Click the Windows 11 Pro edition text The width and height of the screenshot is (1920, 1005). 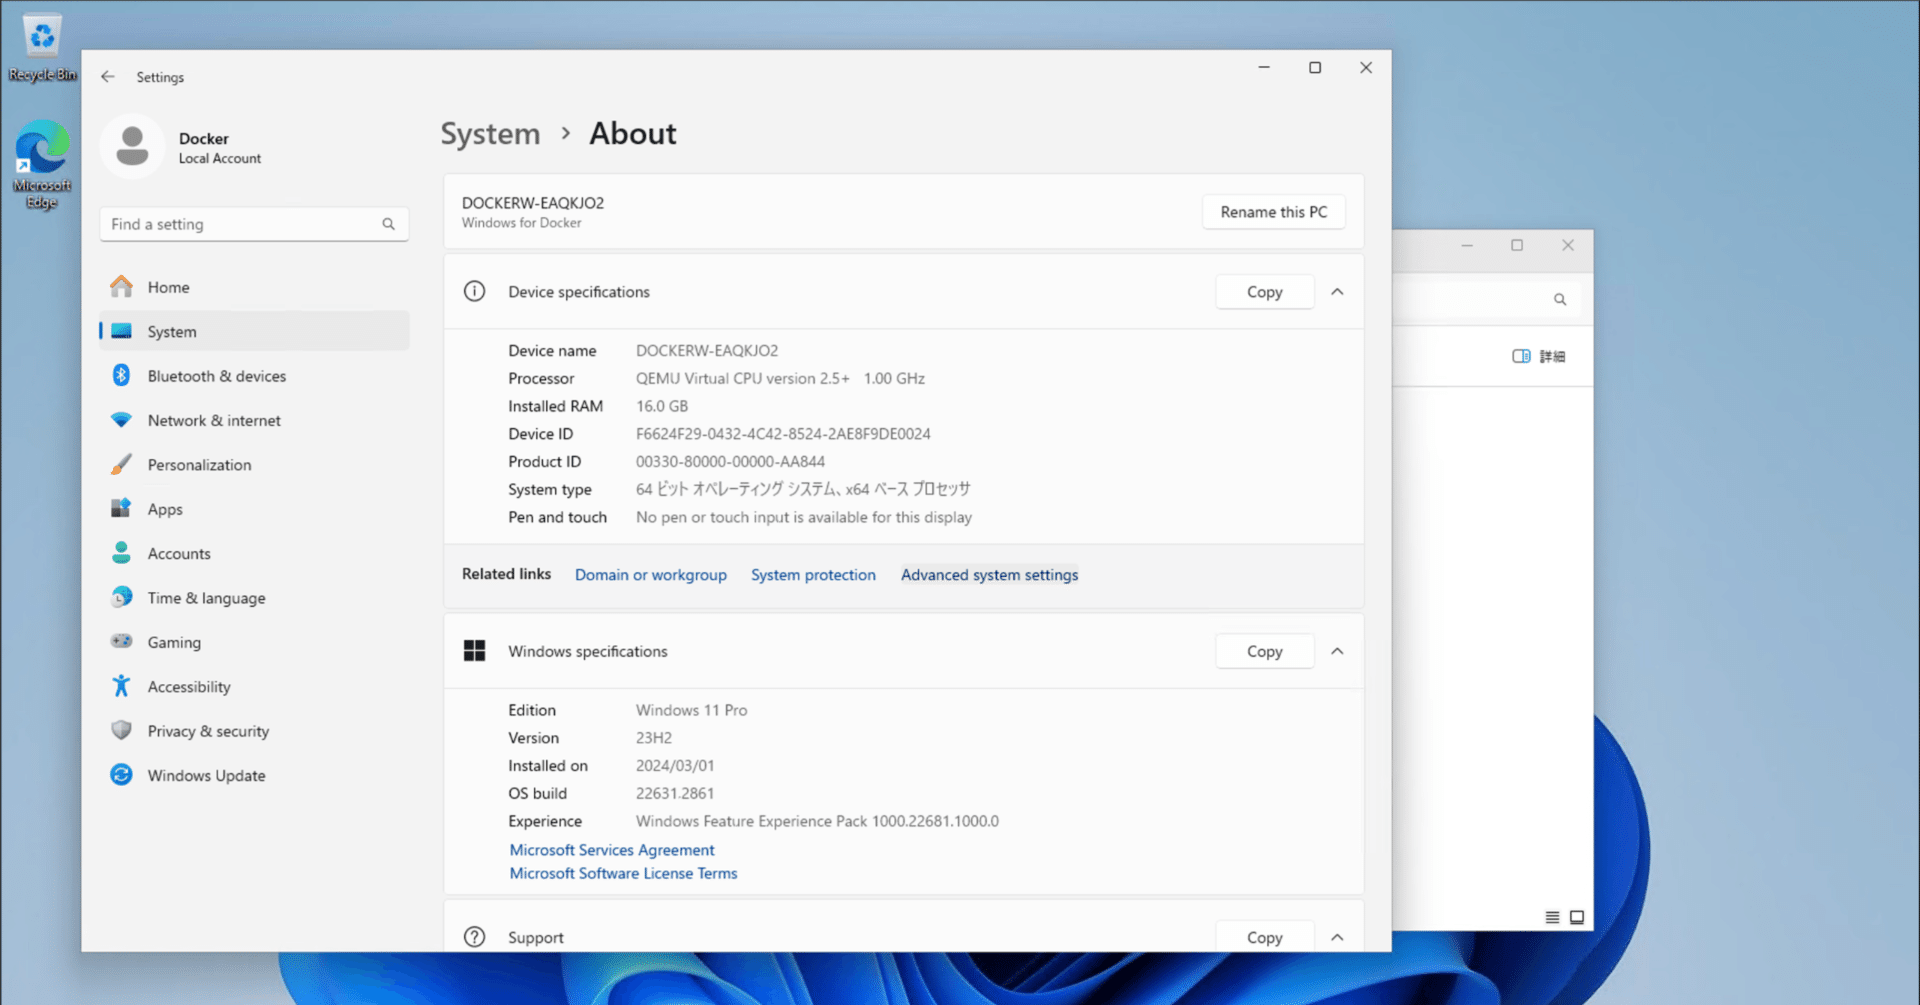[691, 710]
